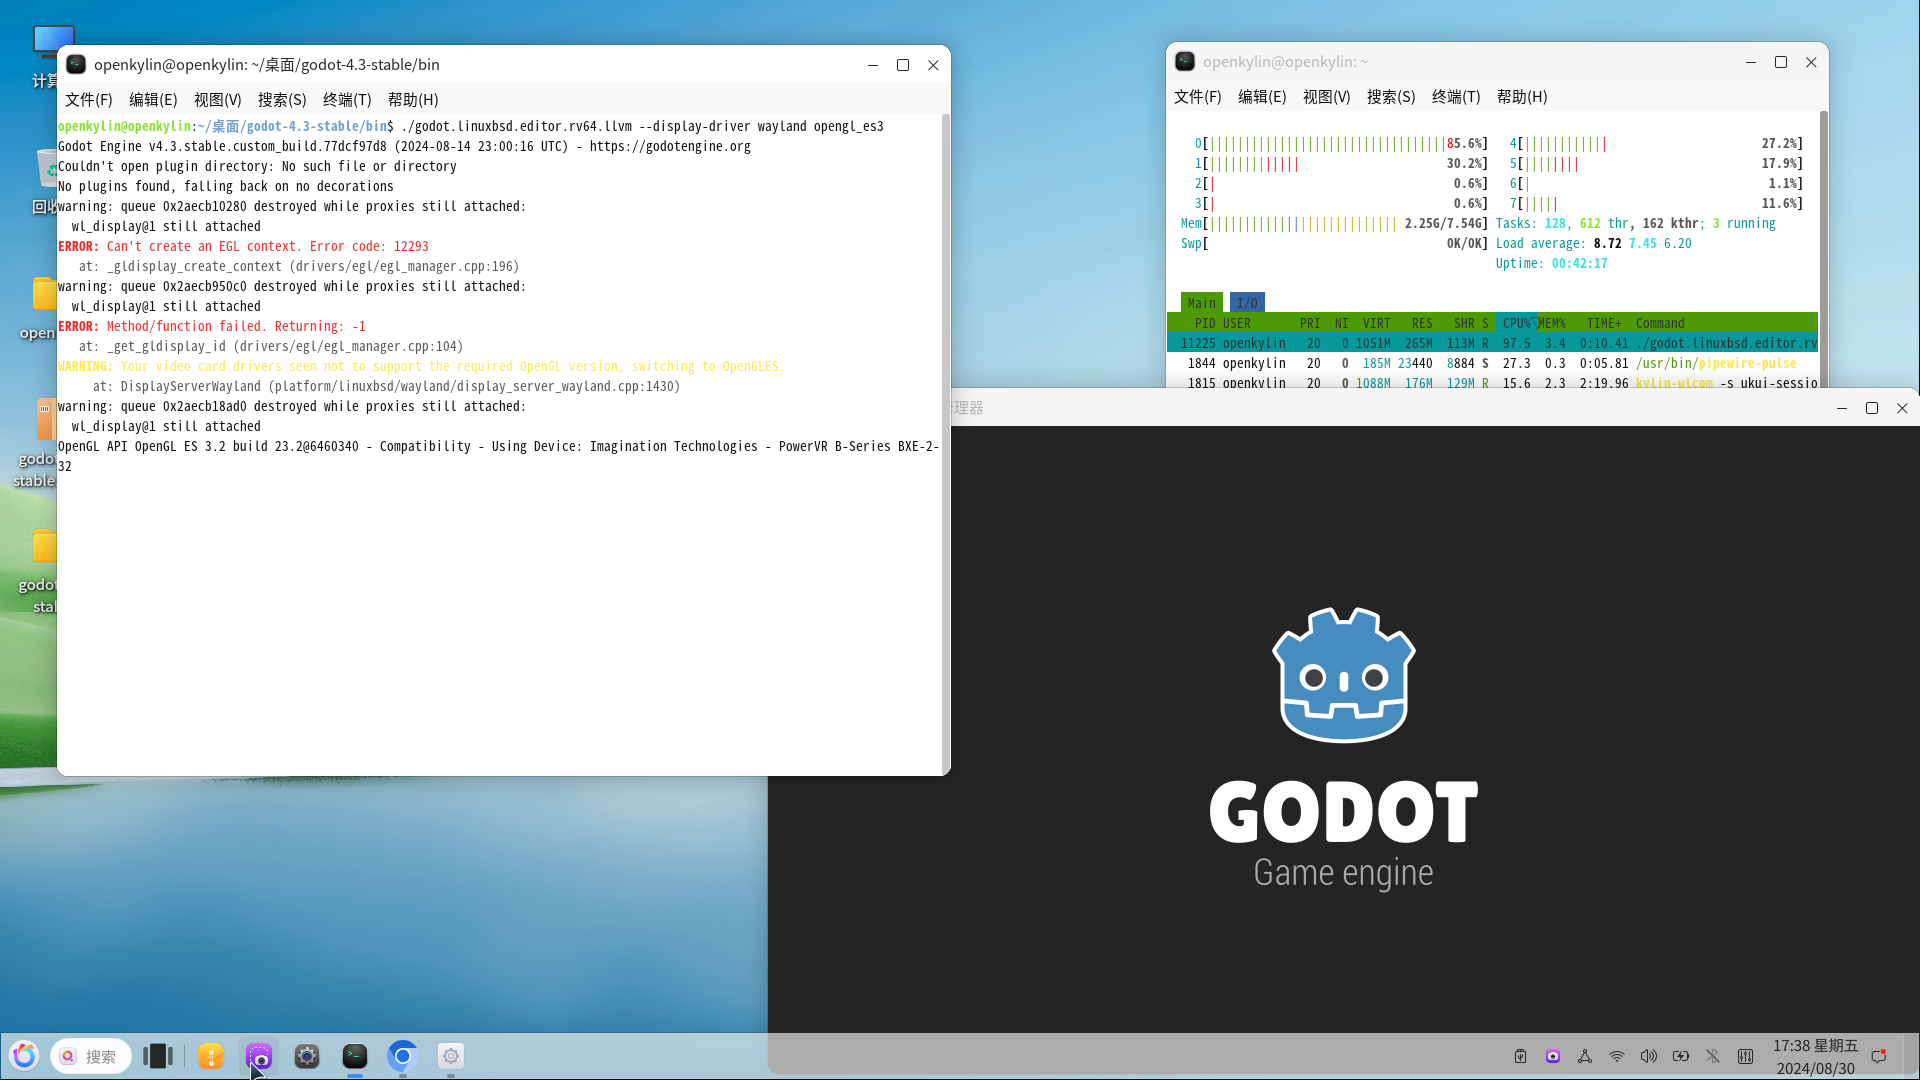
Task: Click the taskbar search box
Action: (91, 1056)
